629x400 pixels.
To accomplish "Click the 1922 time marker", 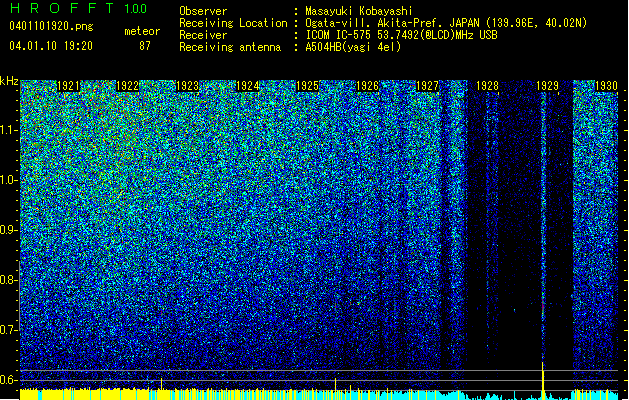I will point(128,86).
